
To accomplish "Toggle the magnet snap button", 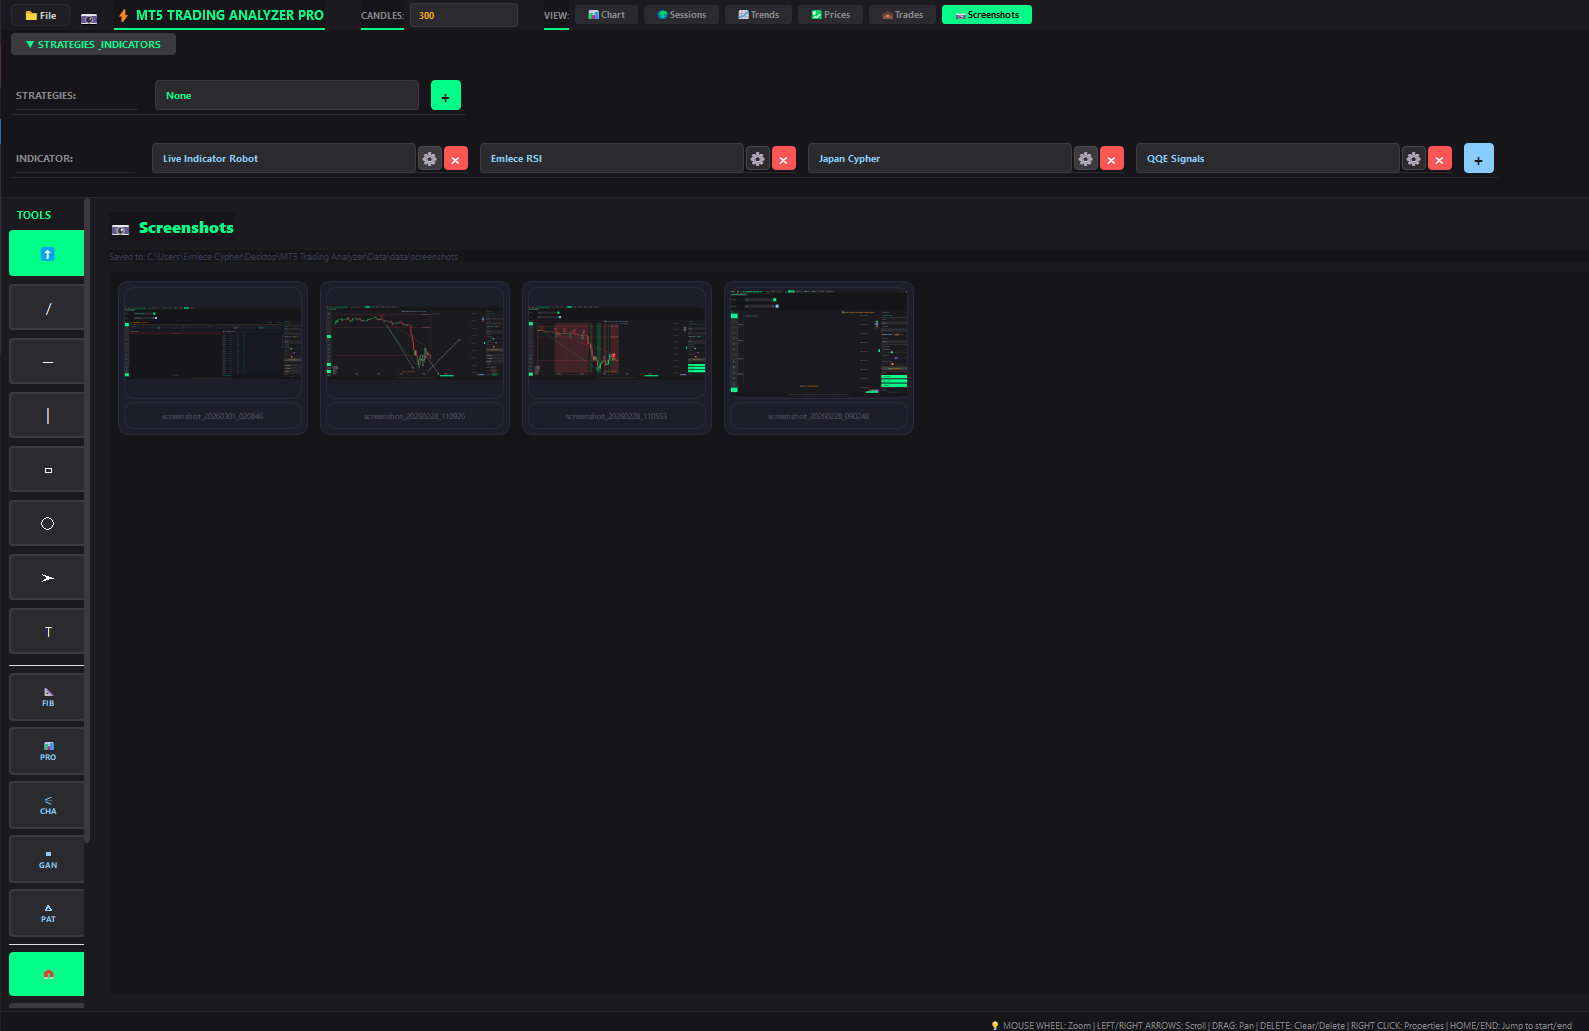I will tap(47, 974).
